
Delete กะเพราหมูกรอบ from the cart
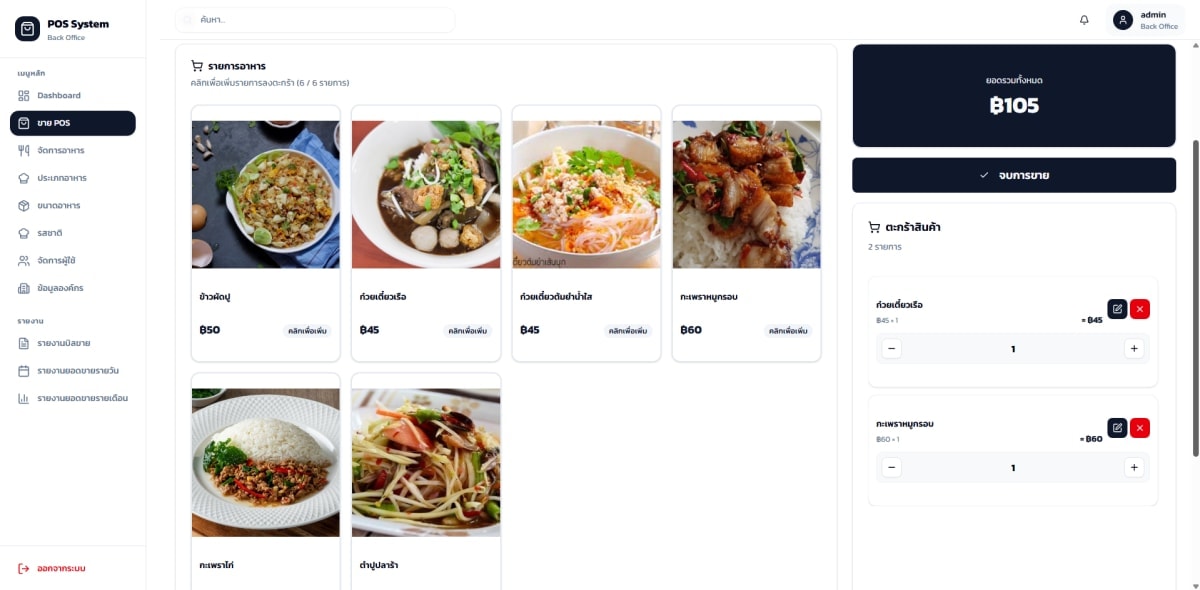tap(1140, 427)
